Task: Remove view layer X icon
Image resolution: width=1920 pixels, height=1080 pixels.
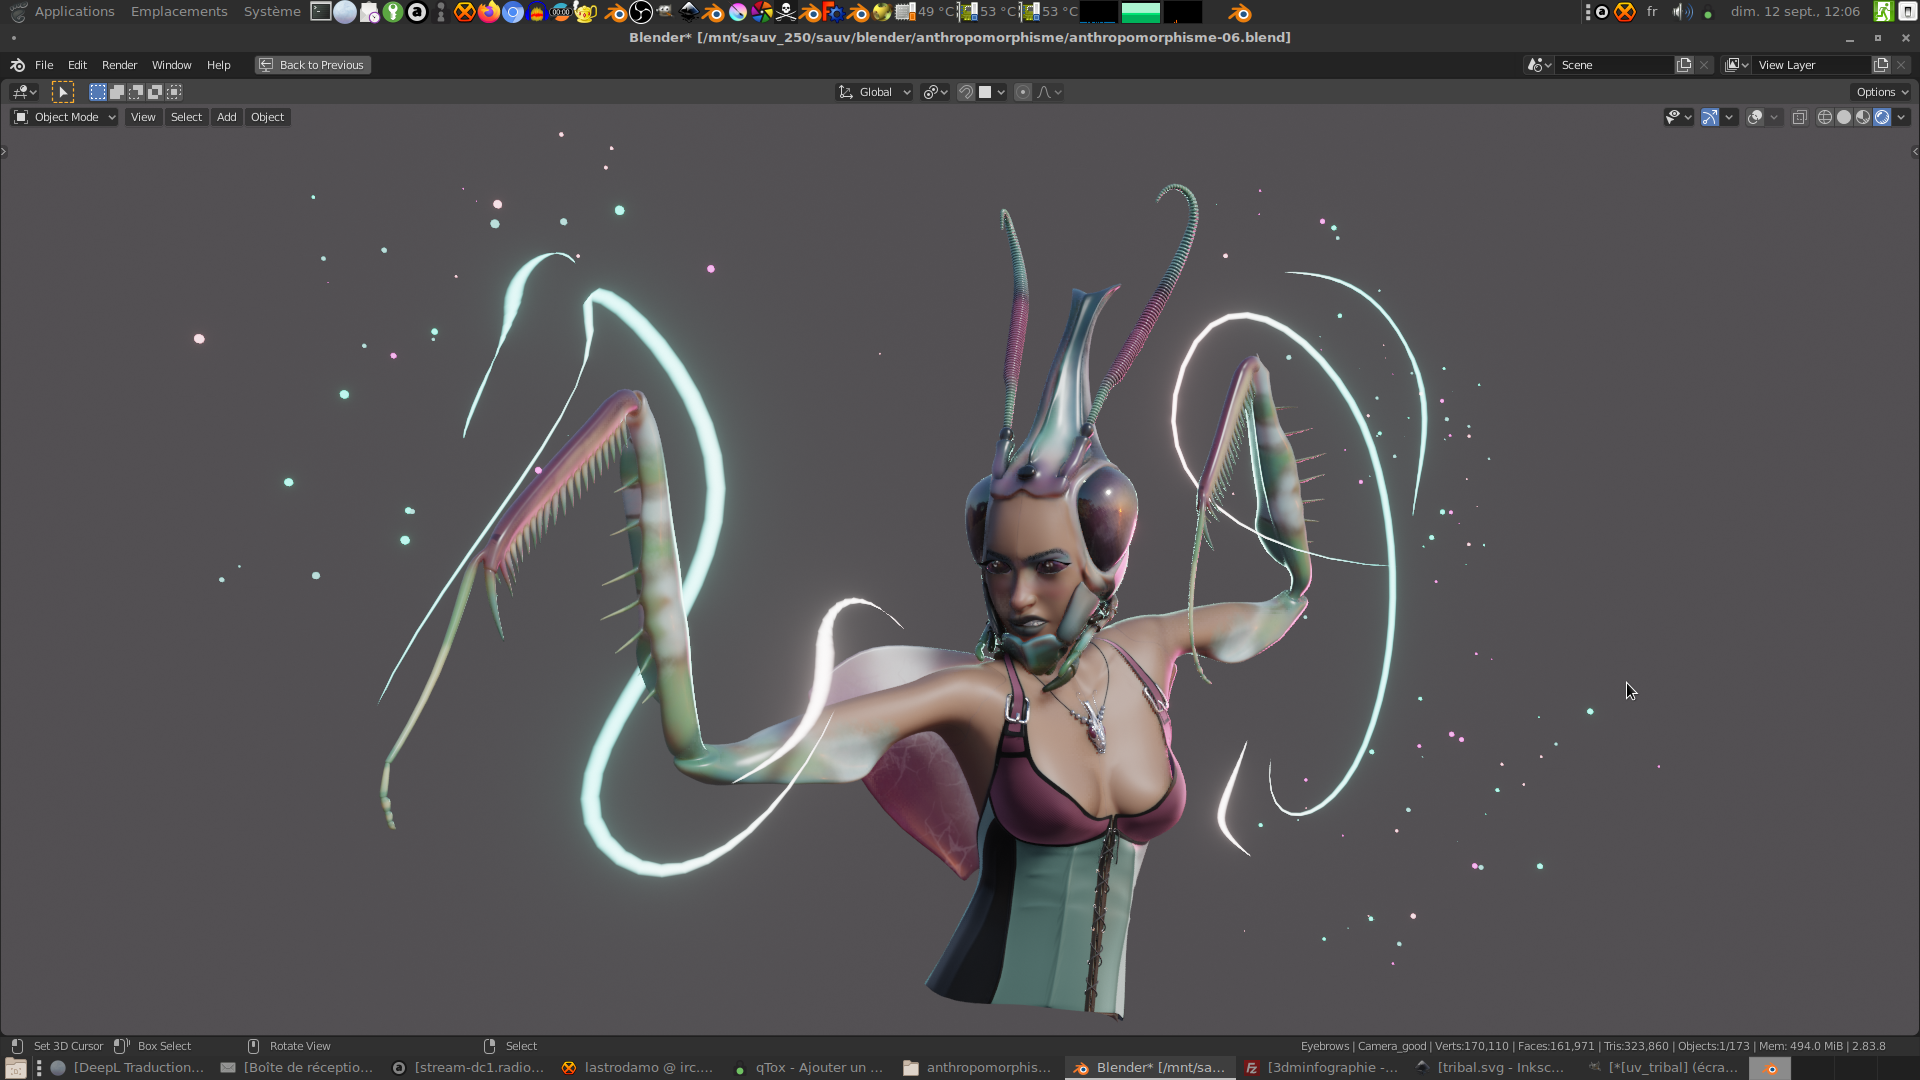Action: tap(1901, 65)
